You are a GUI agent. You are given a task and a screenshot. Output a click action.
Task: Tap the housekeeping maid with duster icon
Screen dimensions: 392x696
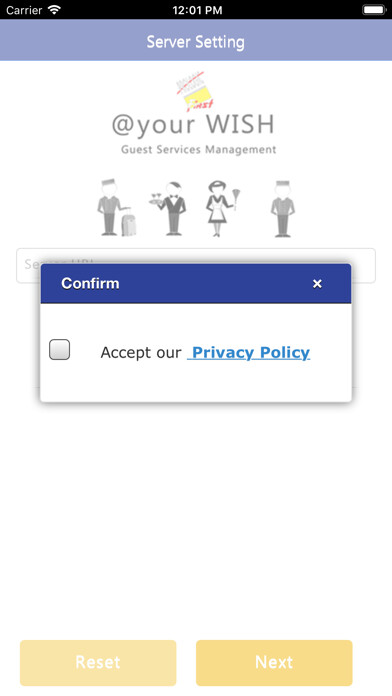click(x=222, y=208)
